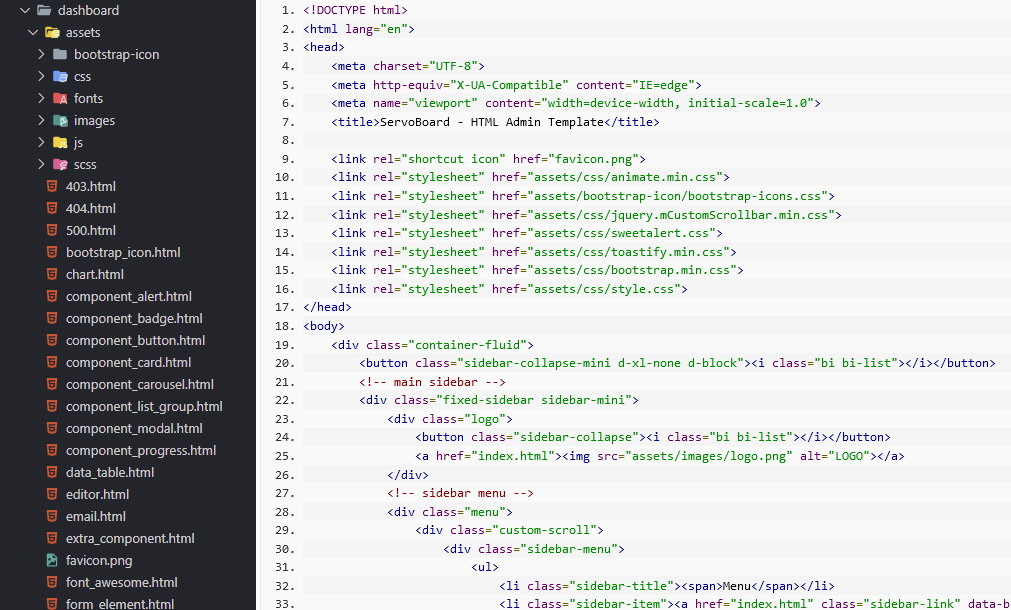The image size is (1011, 610).
Task: Click the dashboard folder icon
Action: [44, 10]
